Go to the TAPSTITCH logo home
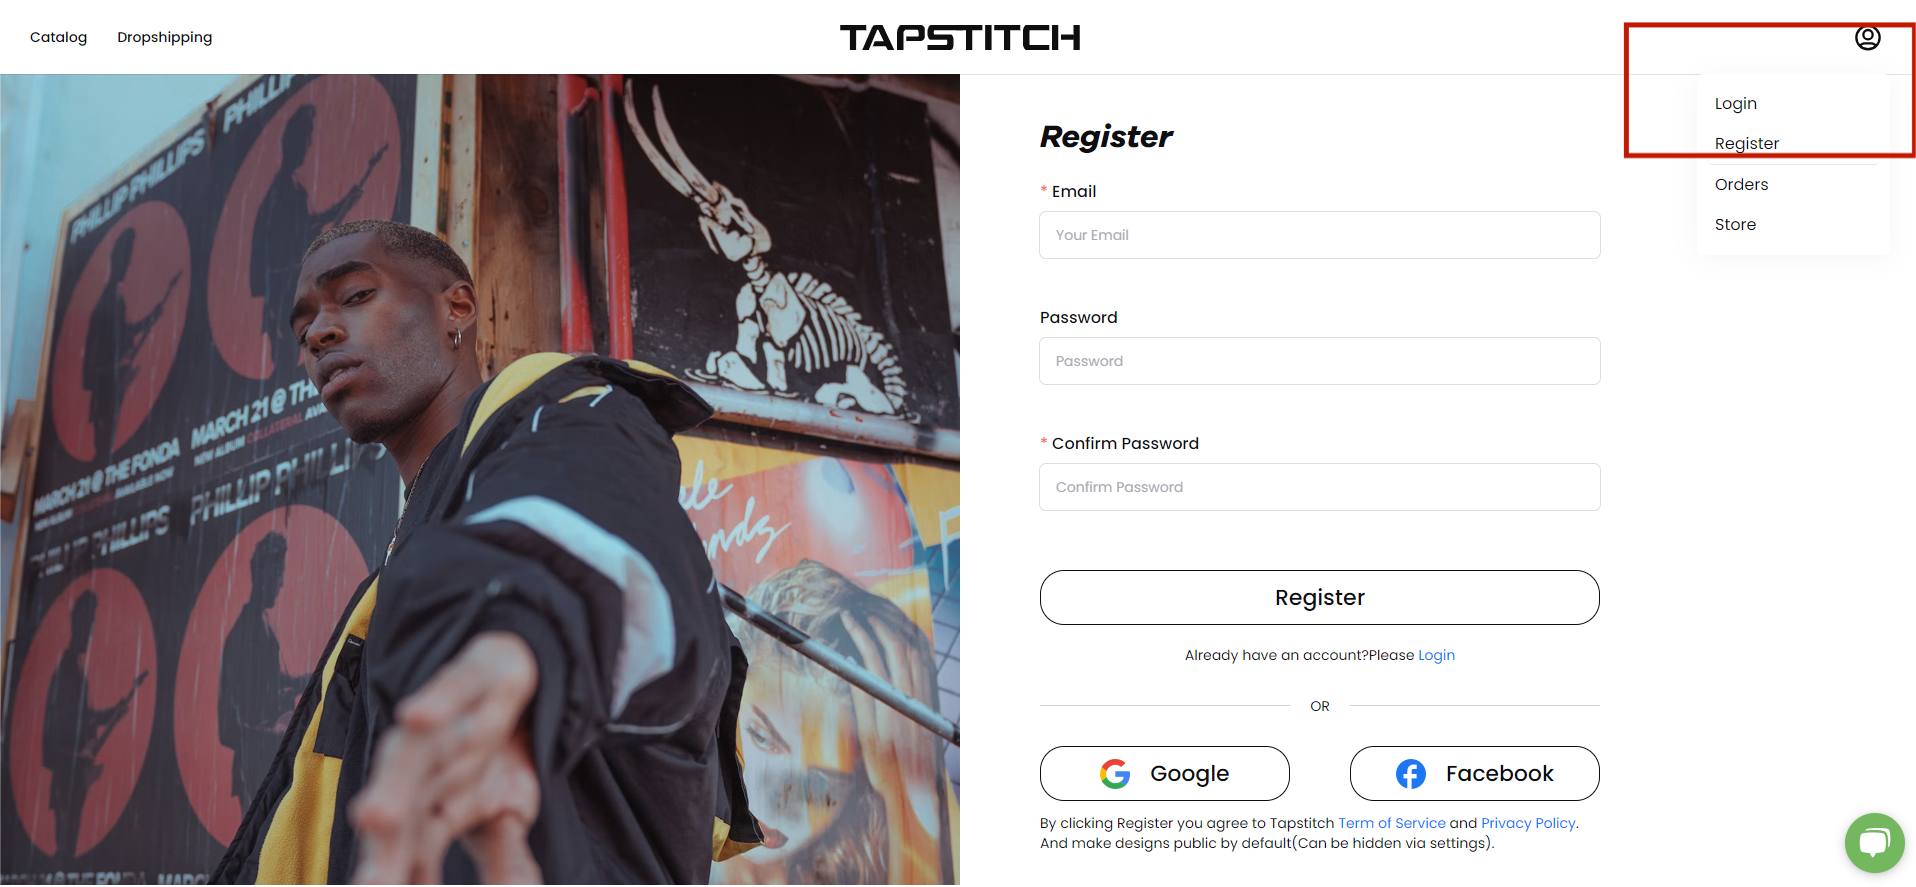This screenshot has width=1916, height=887. tap(960, 38)
